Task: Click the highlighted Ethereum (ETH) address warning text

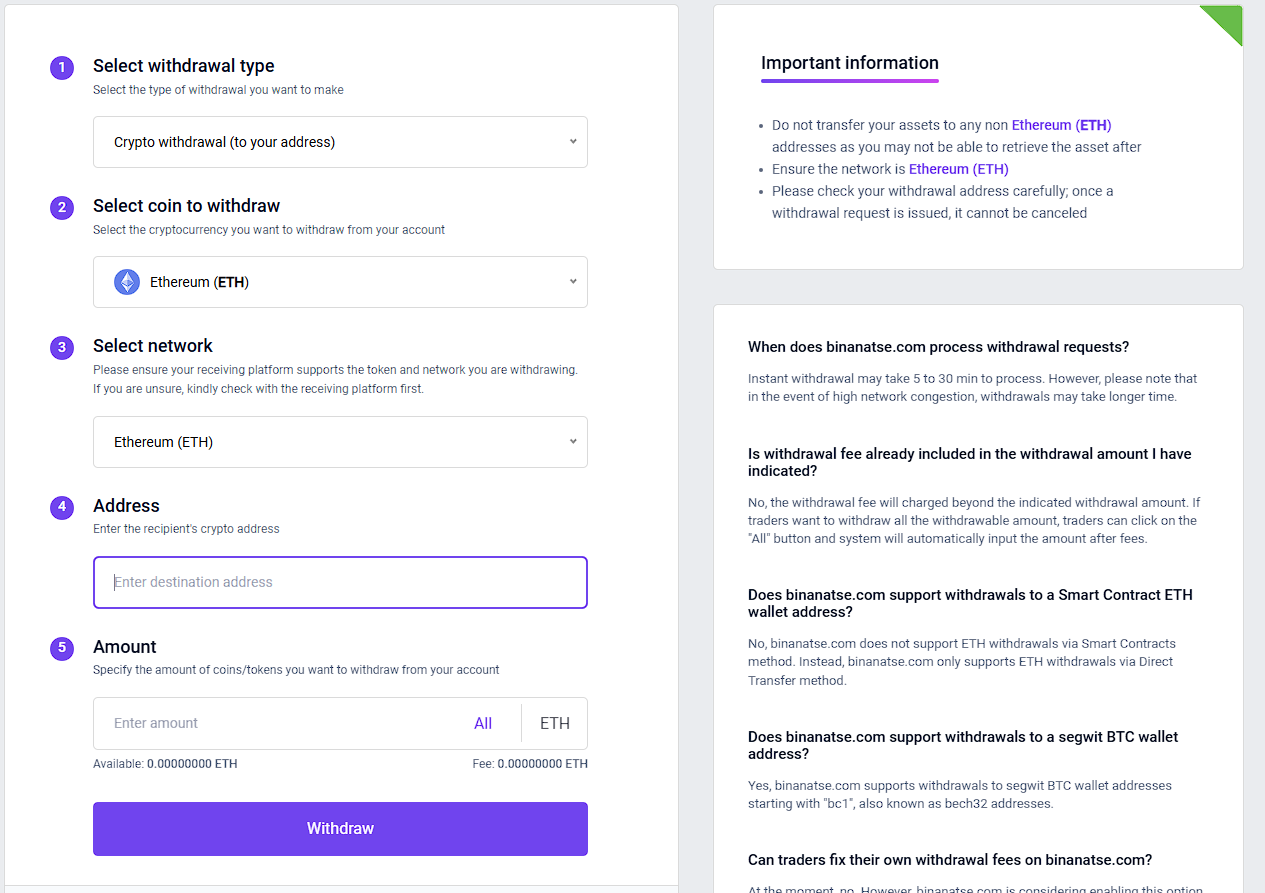Action: (1061, 125)
